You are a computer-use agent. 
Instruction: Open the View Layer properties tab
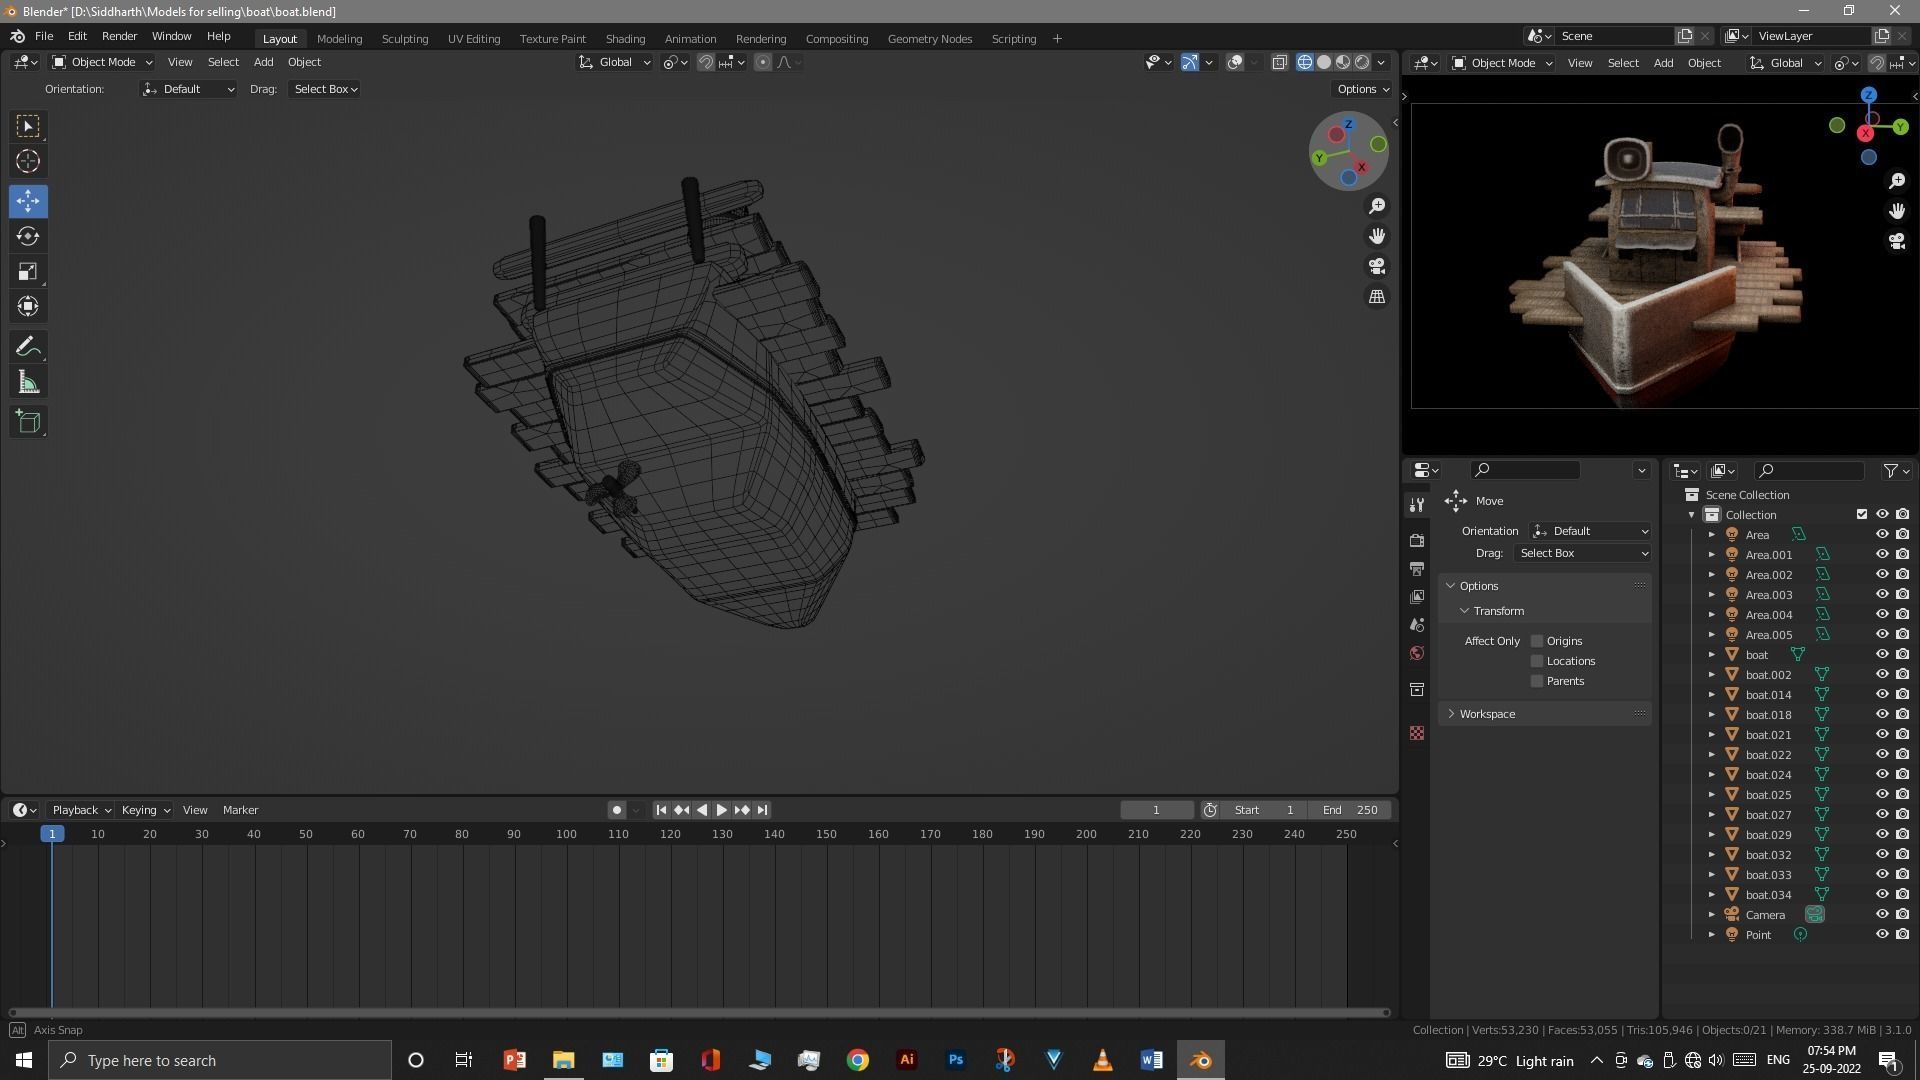pos(1416,597)
